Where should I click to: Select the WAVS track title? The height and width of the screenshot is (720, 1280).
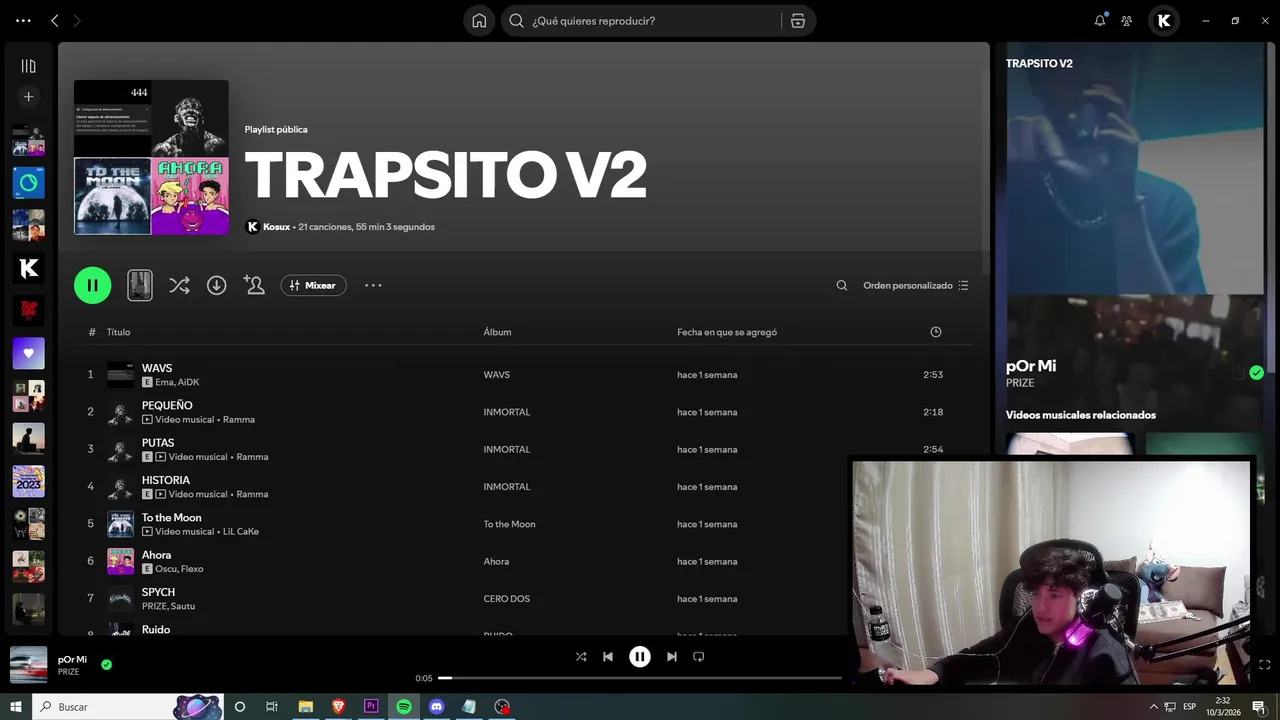click(x=157, y=368)
